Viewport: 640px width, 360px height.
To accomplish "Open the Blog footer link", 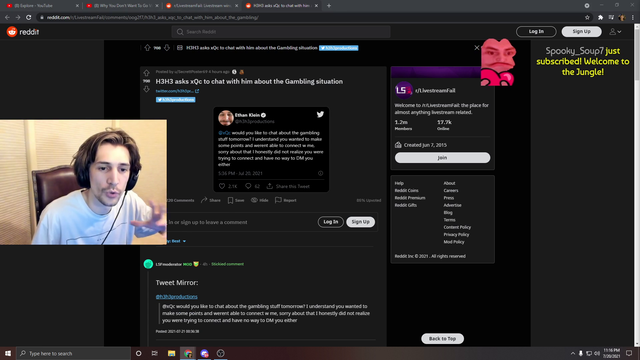I will click(x=448, y=213).
